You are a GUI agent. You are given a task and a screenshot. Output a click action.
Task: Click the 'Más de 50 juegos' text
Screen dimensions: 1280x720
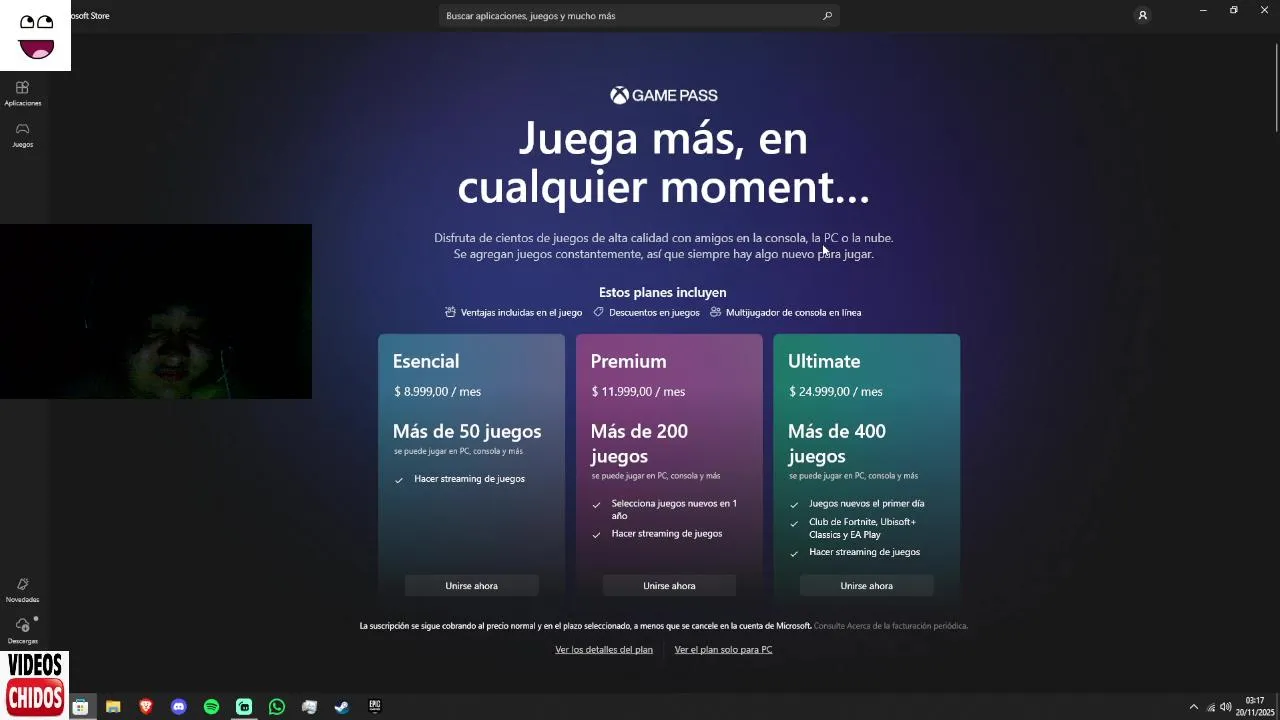467,432
